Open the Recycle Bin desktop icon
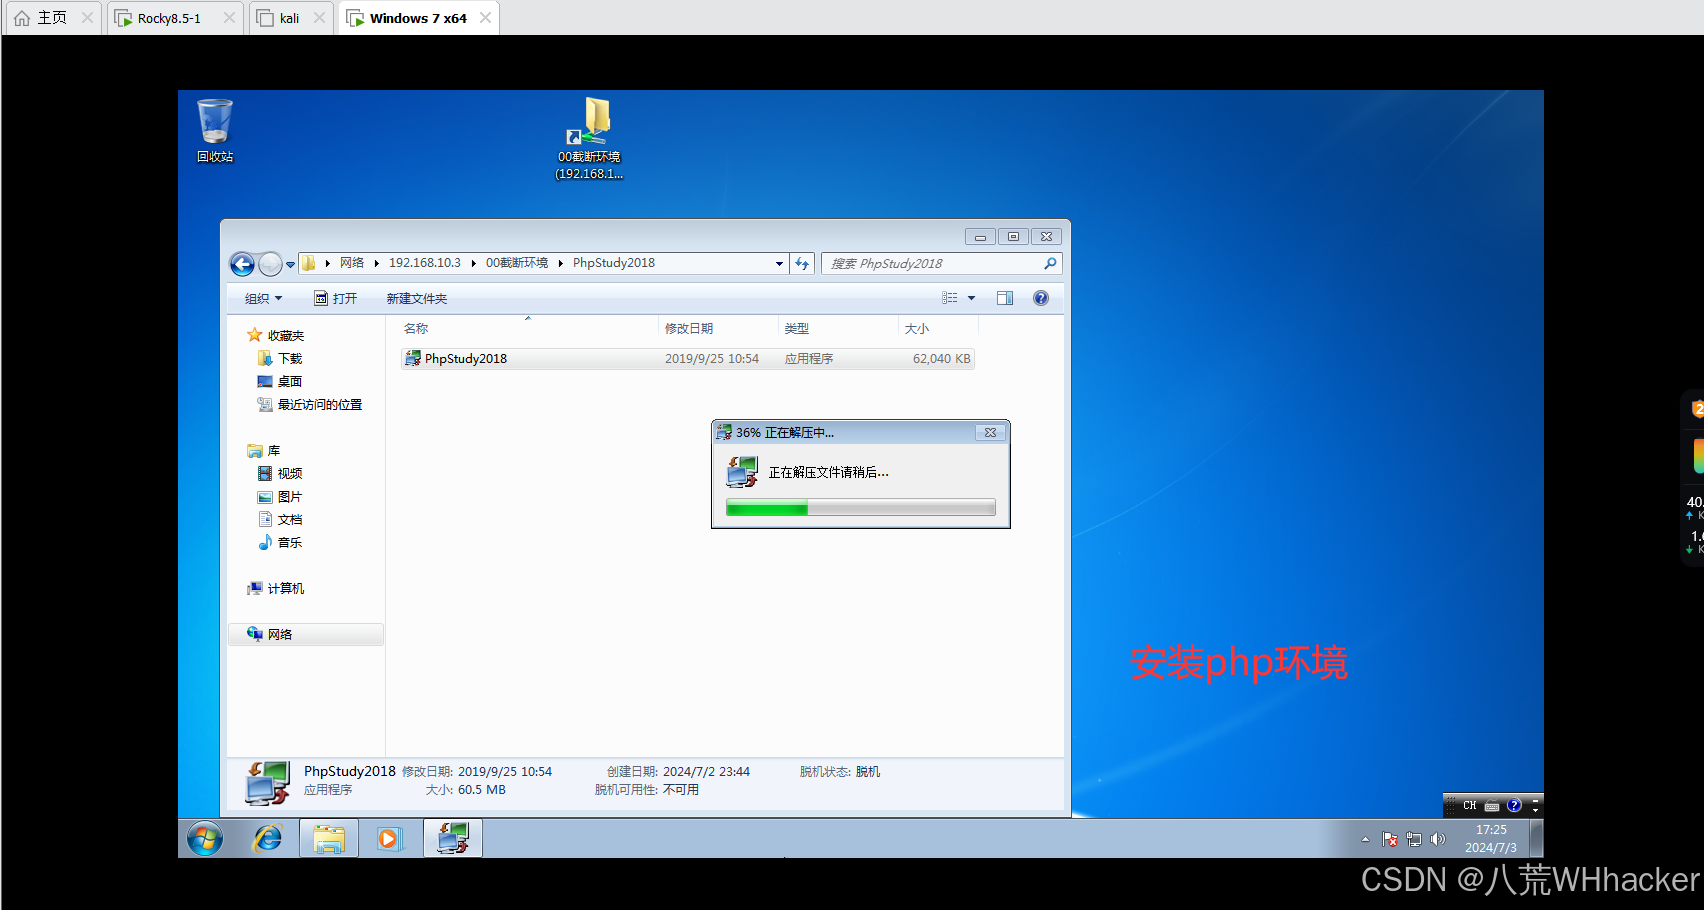Viewport: 1704px width, 910px height. click(x=215, y=130)
